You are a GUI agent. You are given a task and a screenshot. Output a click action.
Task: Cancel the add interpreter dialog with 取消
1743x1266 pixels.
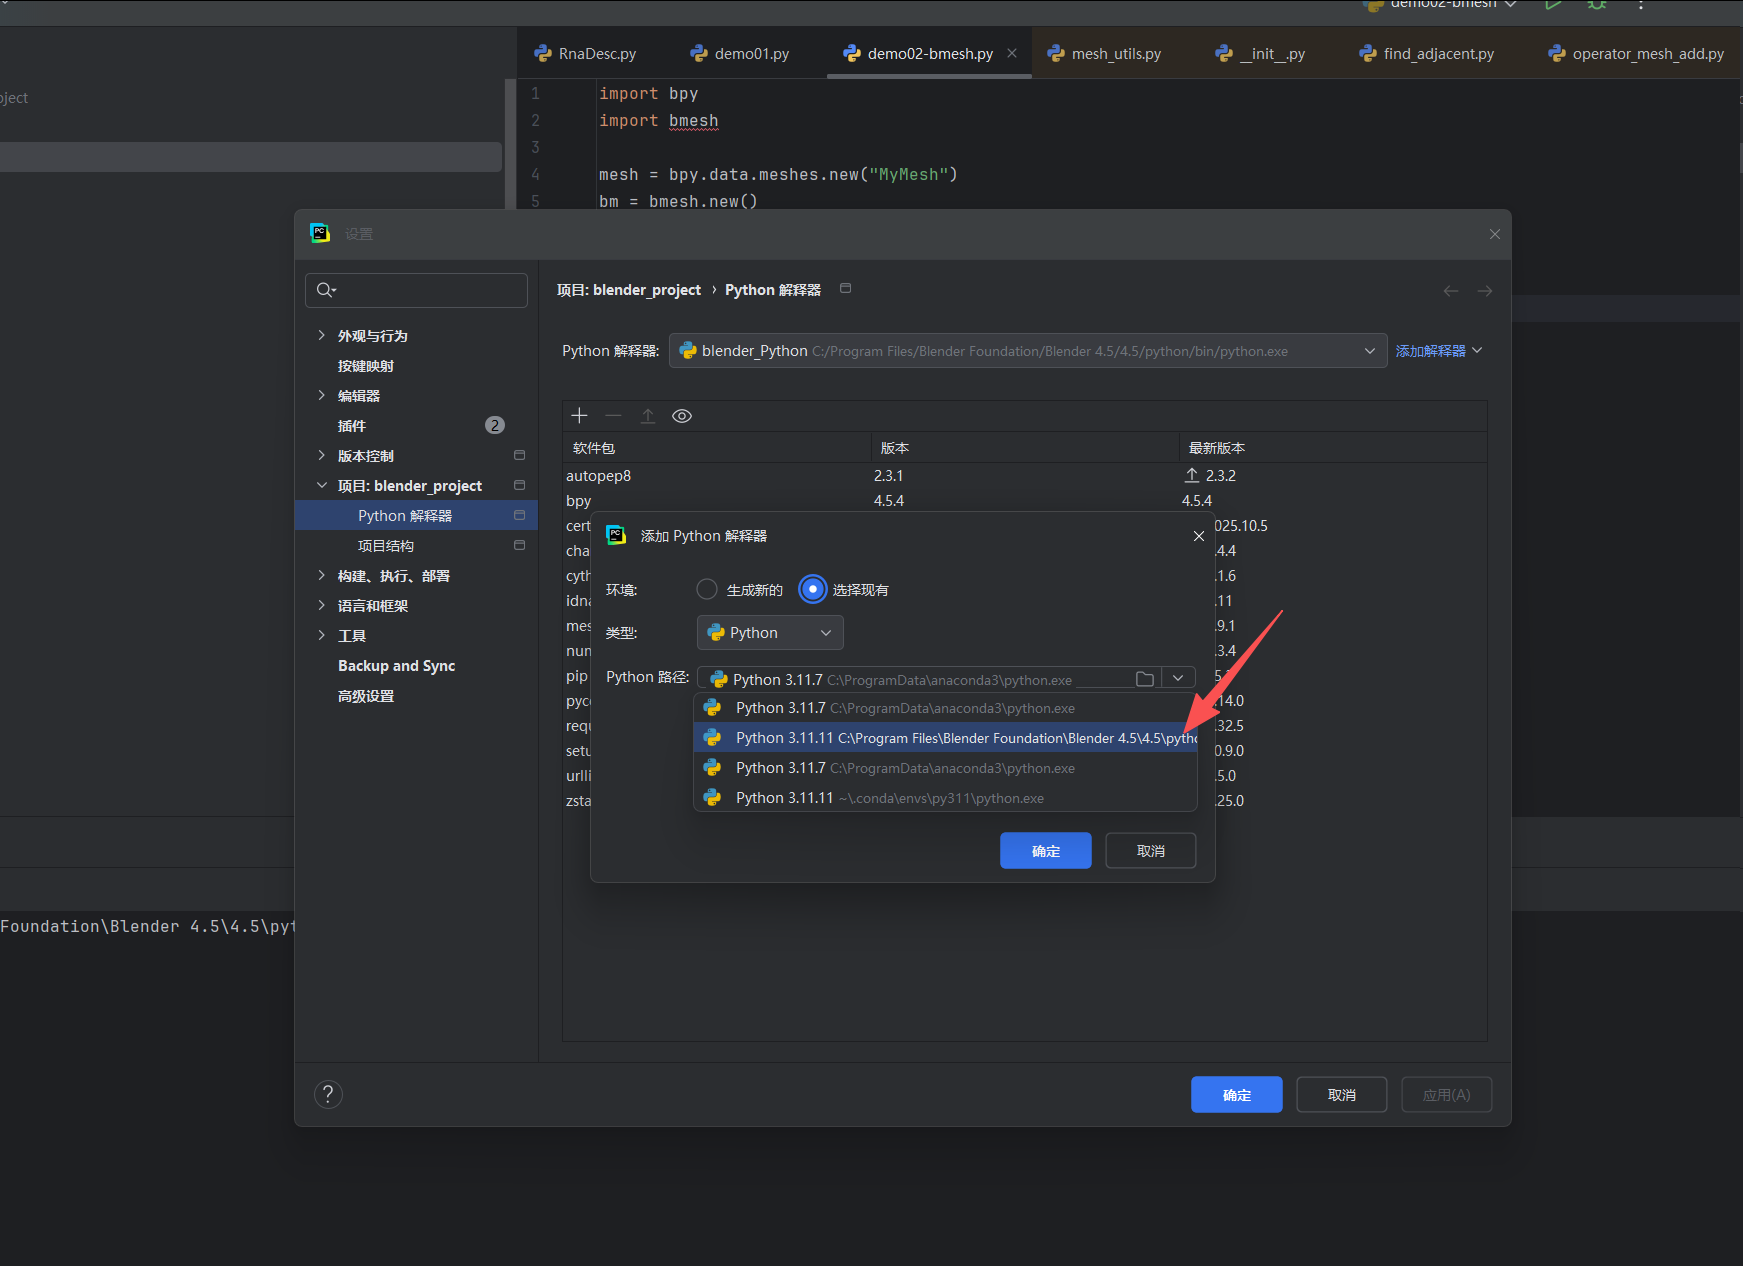(1151, 851)
